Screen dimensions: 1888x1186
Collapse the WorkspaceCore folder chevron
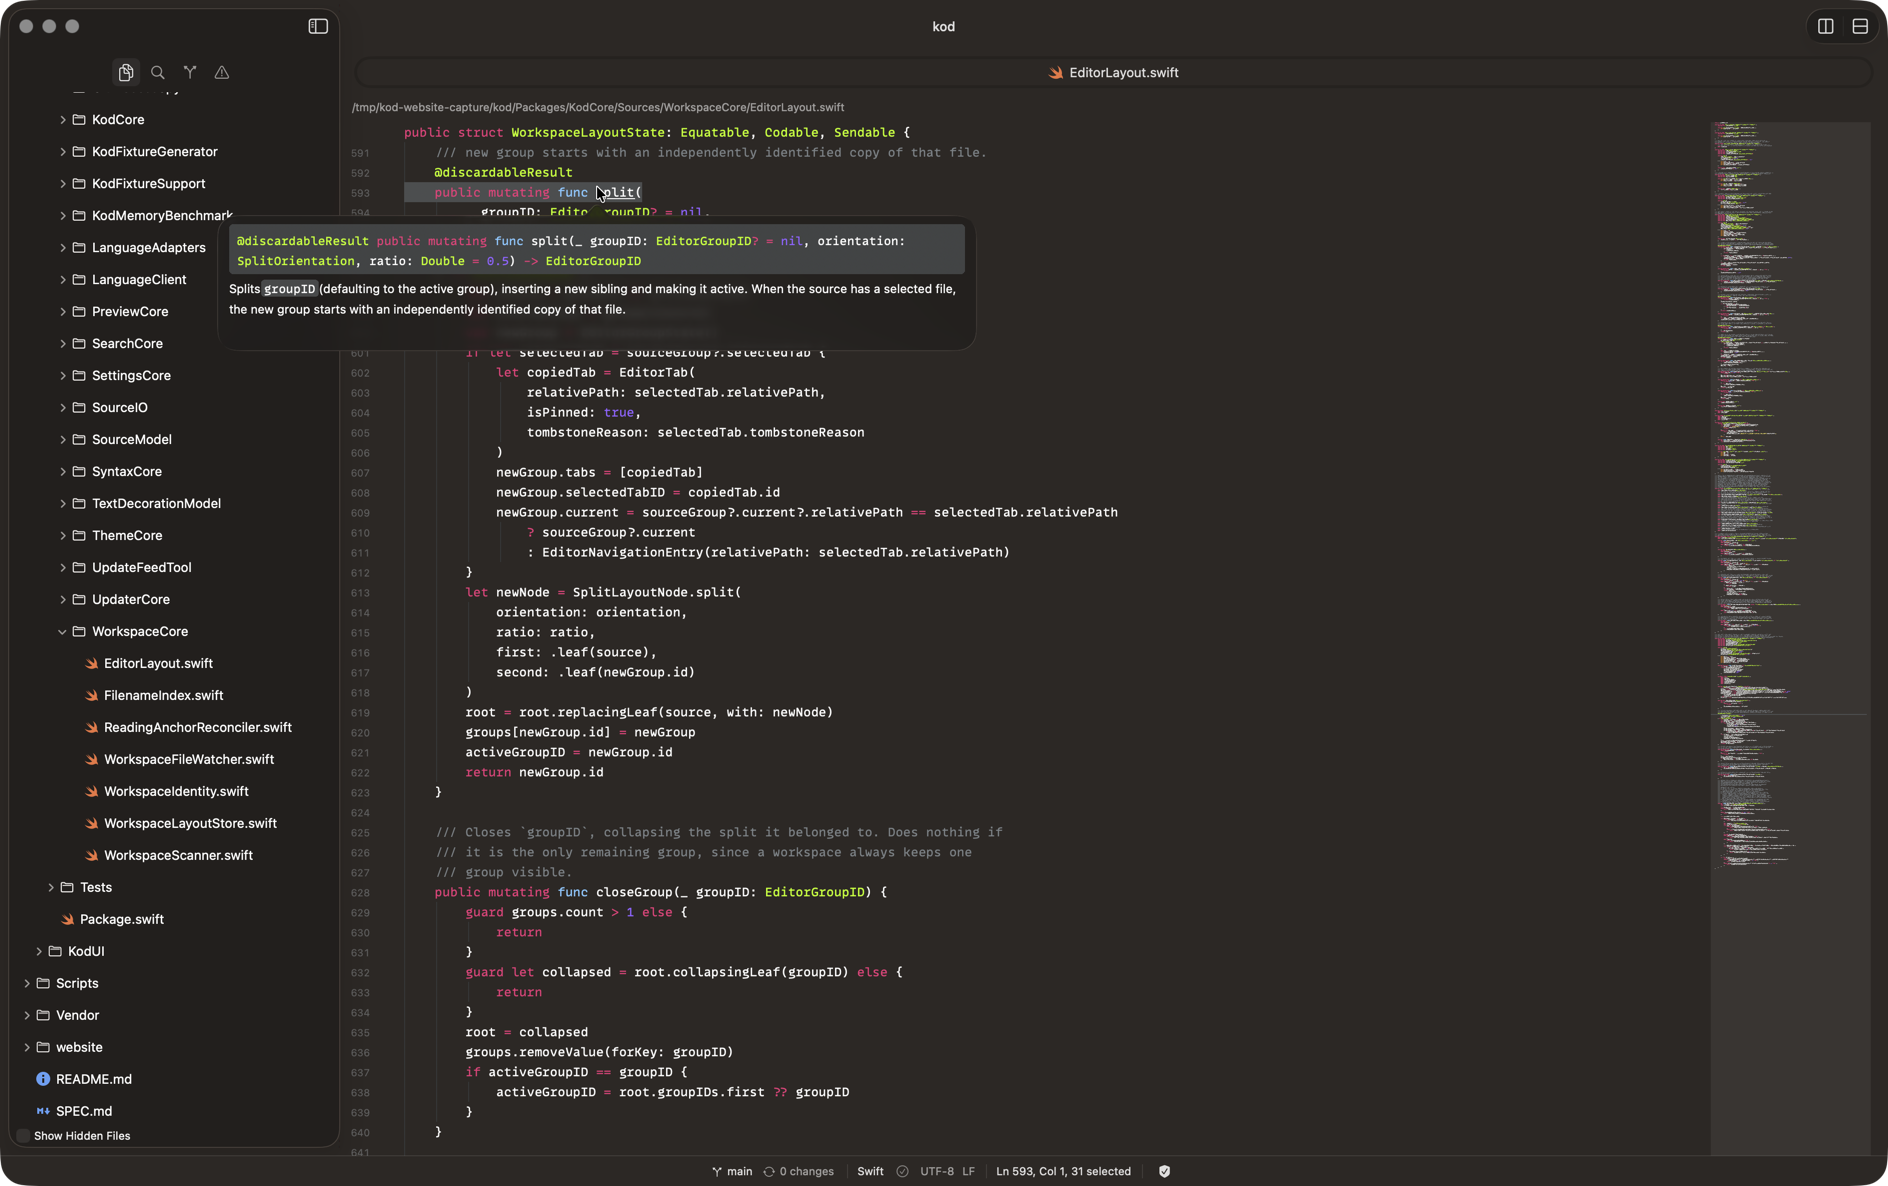tap(62, 631)
